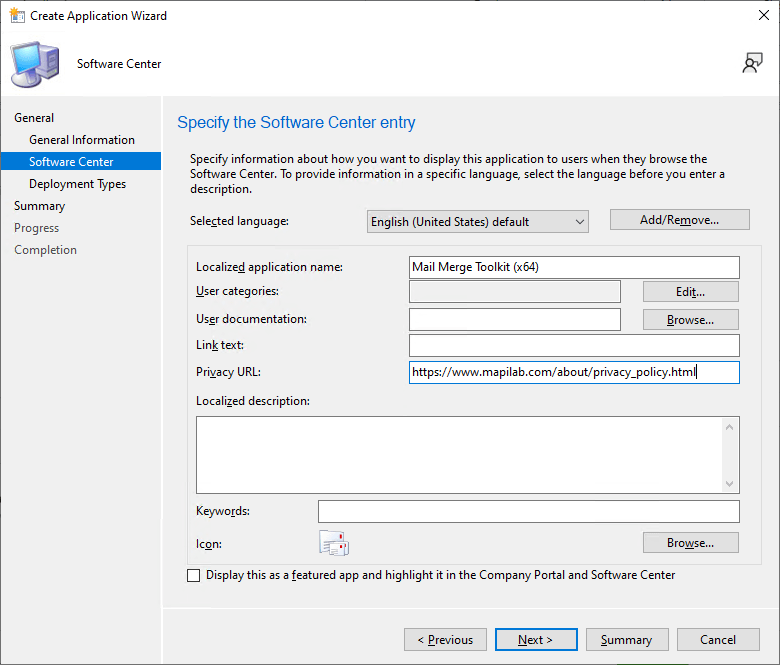Browse for an application icon
Screen dimensions: 780x665
coord(690,543)
